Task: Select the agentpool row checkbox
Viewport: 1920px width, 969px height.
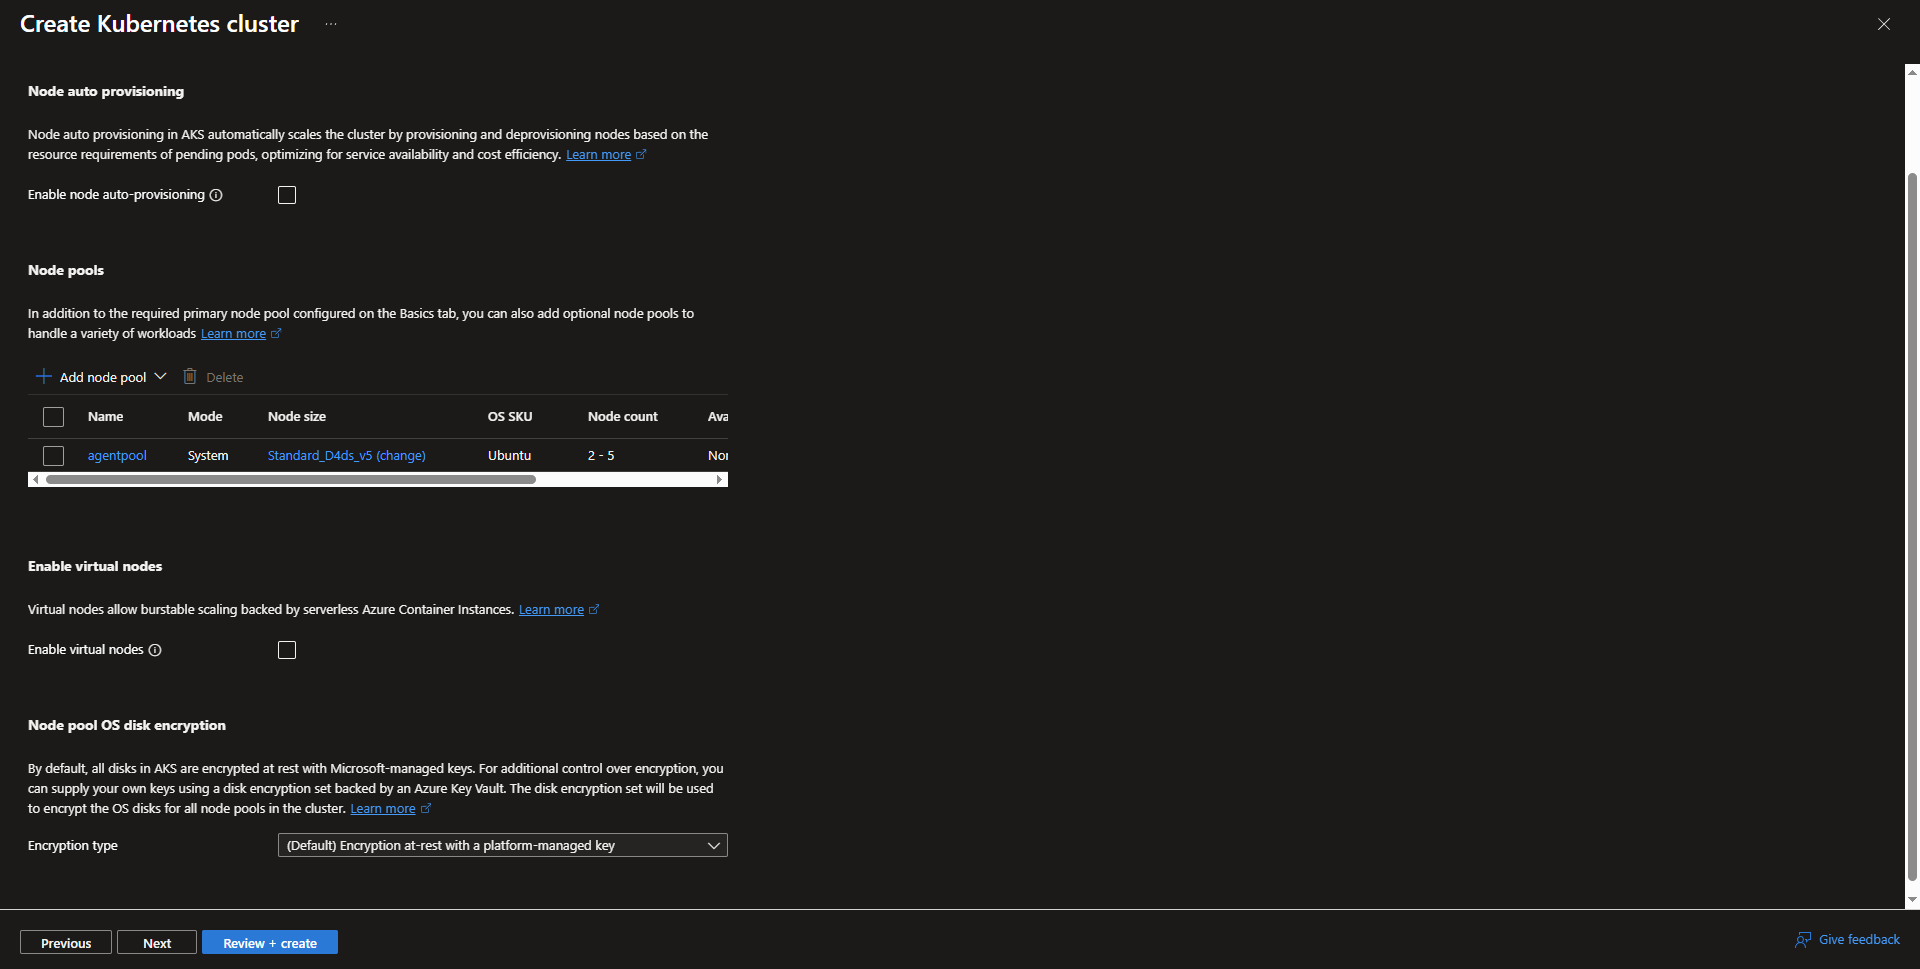Action: [x=54, y=456]
